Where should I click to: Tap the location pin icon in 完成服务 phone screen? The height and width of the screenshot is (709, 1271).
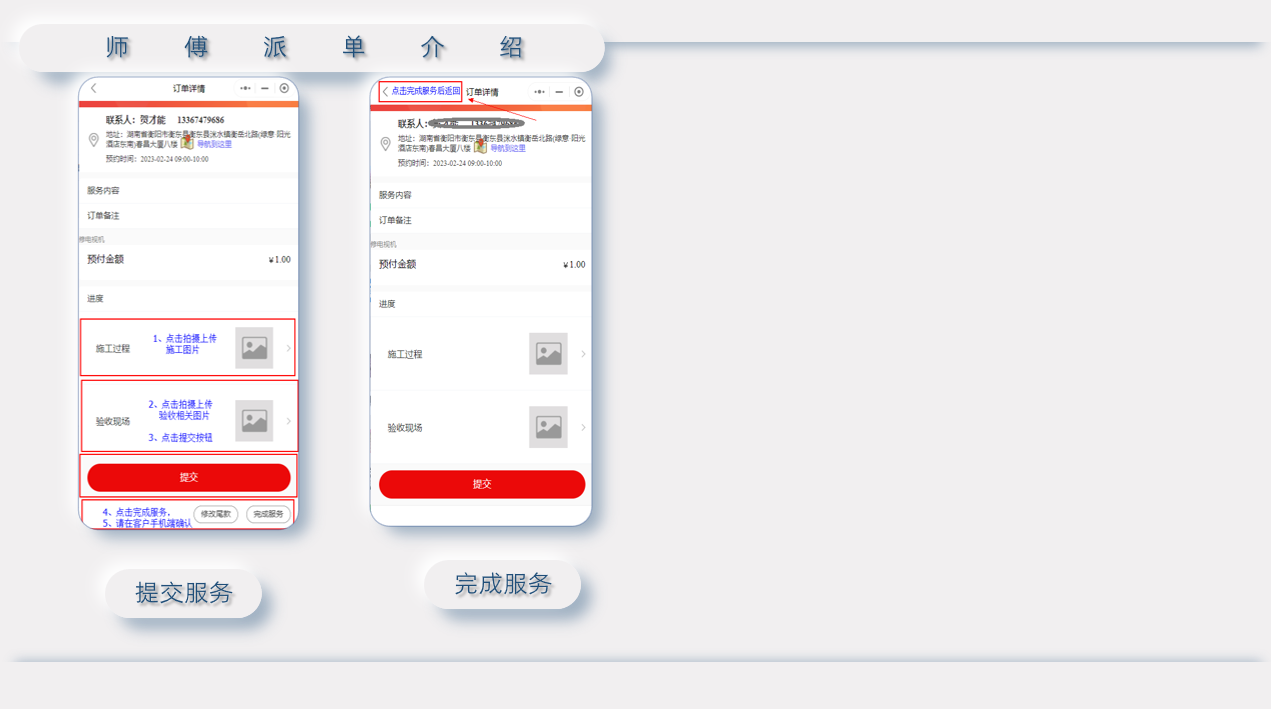385,144
